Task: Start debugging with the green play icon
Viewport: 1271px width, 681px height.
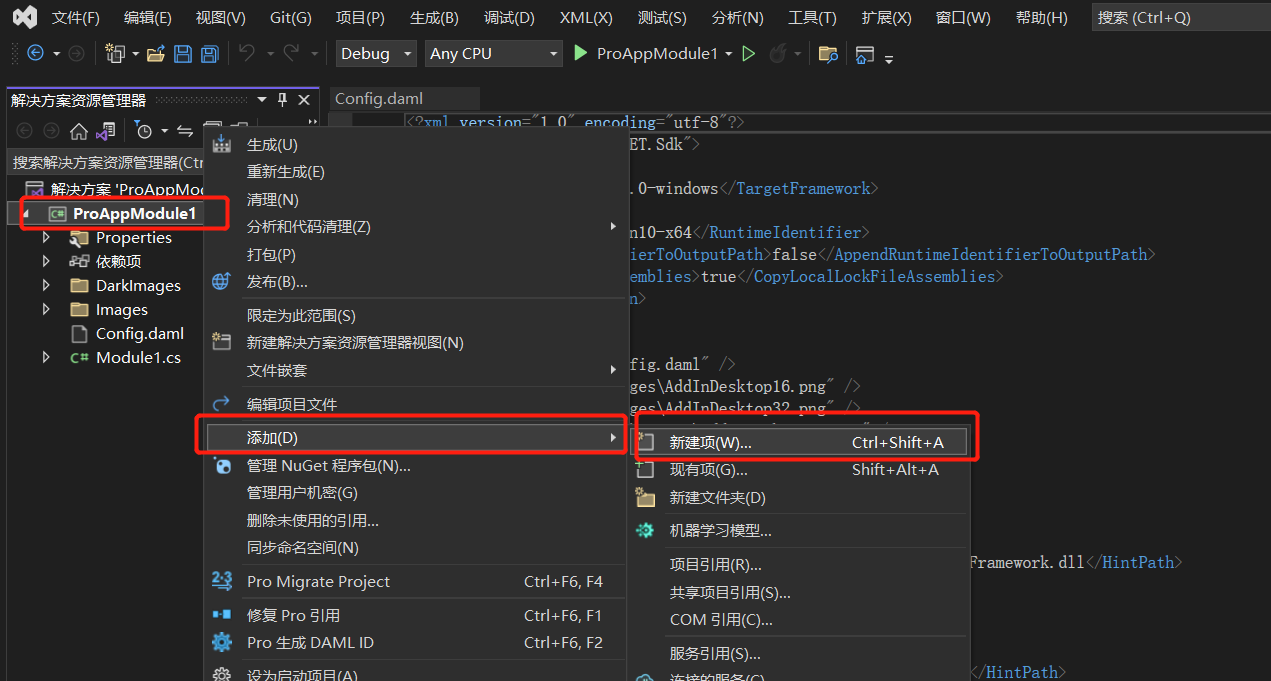Action: [581, 53]
